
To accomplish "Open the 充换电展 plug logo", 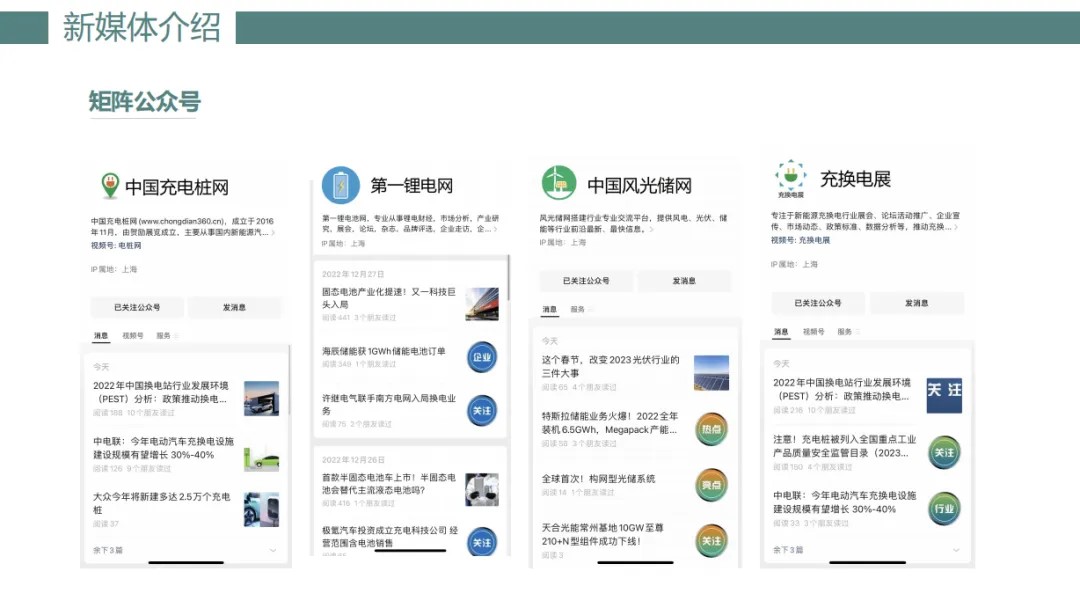I will [x=791, y=178].
